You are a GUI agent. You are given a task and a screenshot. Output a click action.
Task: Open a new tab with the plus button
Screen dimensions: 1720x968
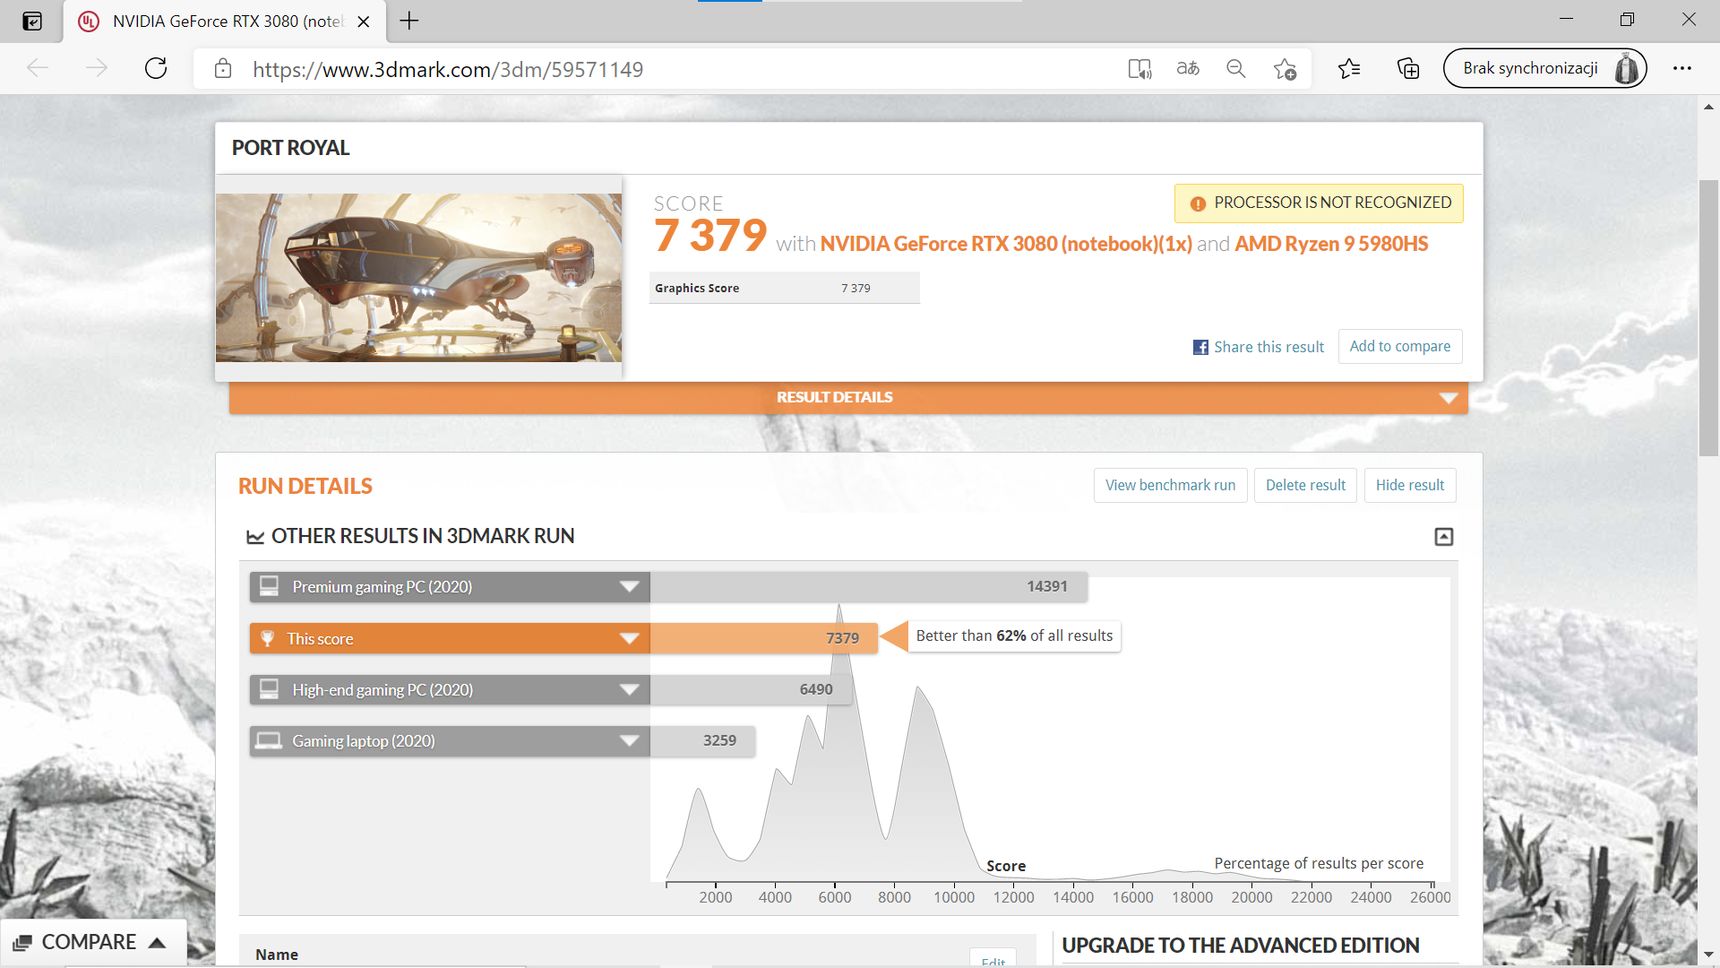tap(409, 20)
